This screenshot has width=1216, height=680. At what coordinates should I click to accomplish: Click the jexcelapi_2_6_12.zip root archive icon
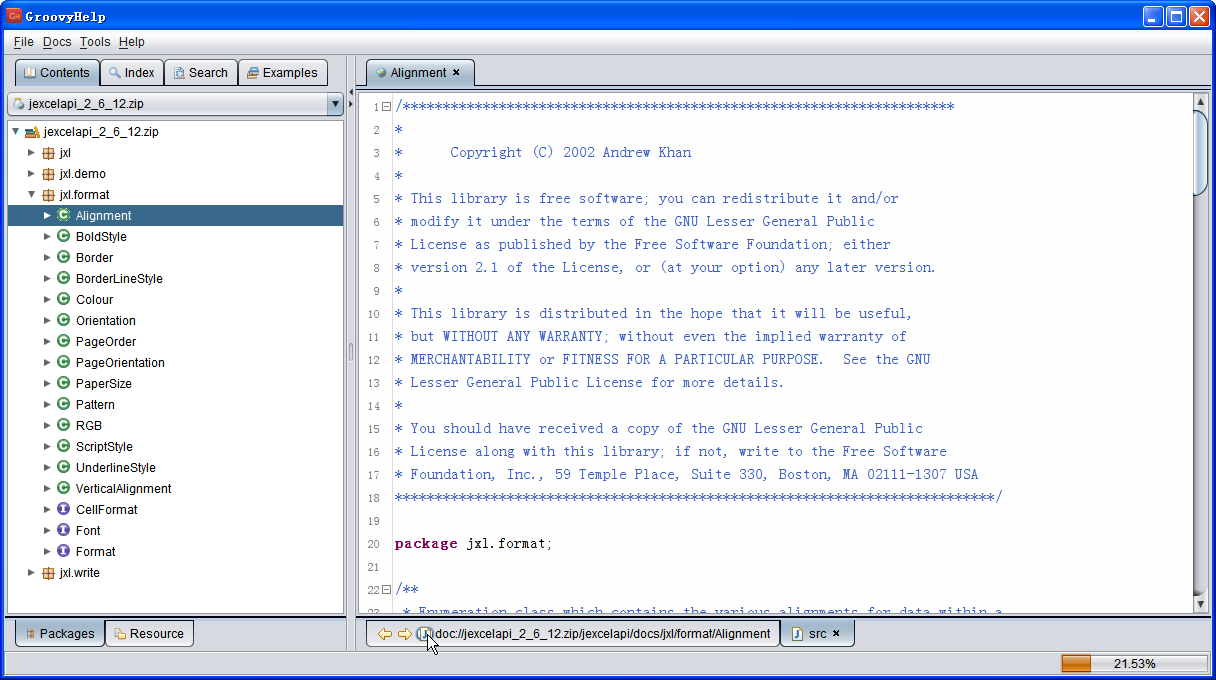tap(32, 132)
